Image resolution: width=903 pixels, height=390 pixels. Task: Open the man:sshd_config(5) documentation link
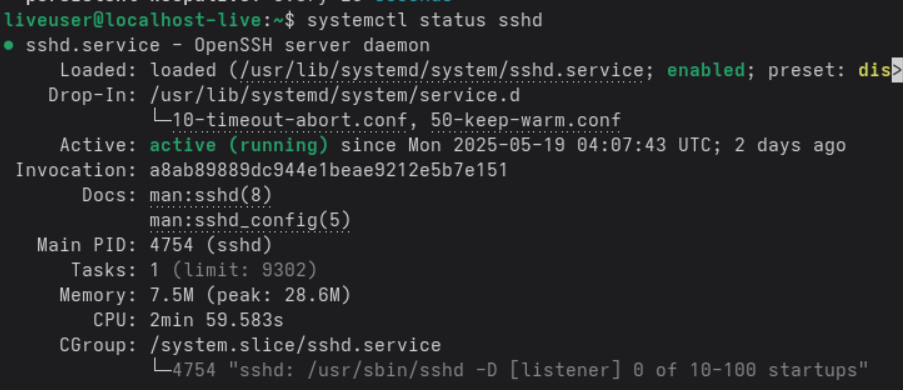(x=250, y=220)
